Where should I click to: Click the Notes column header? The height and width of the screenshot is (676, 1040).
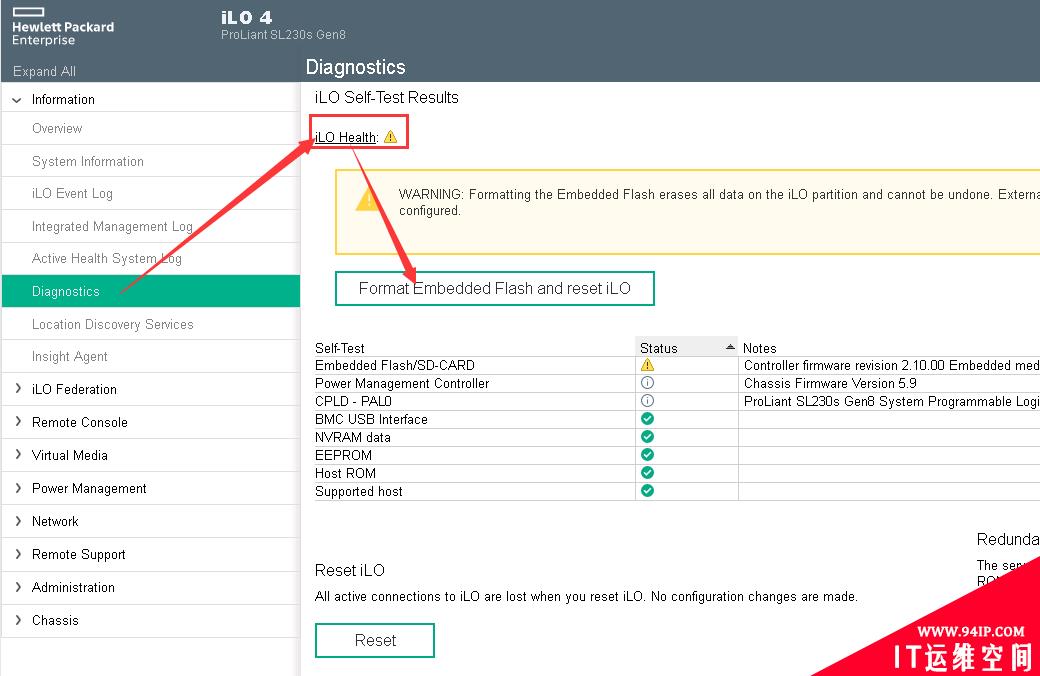(759, 348)
